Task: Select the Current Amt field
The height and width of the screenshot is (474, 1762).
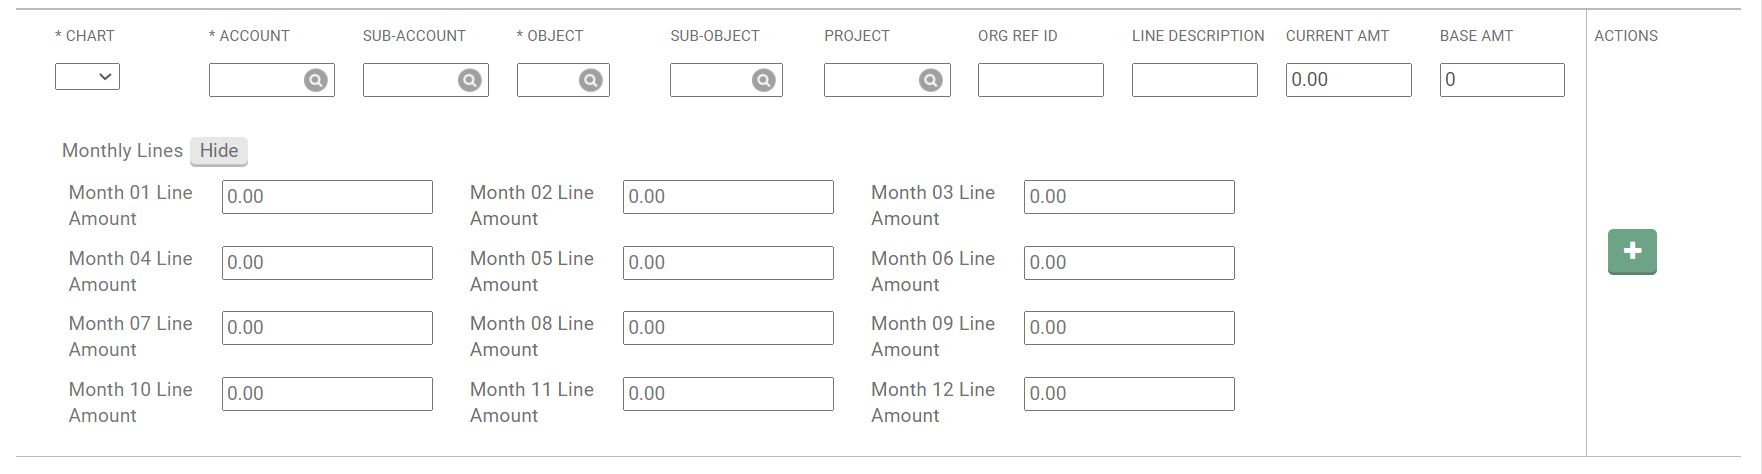Action: pyautogui.click(x=1349, y=80)
